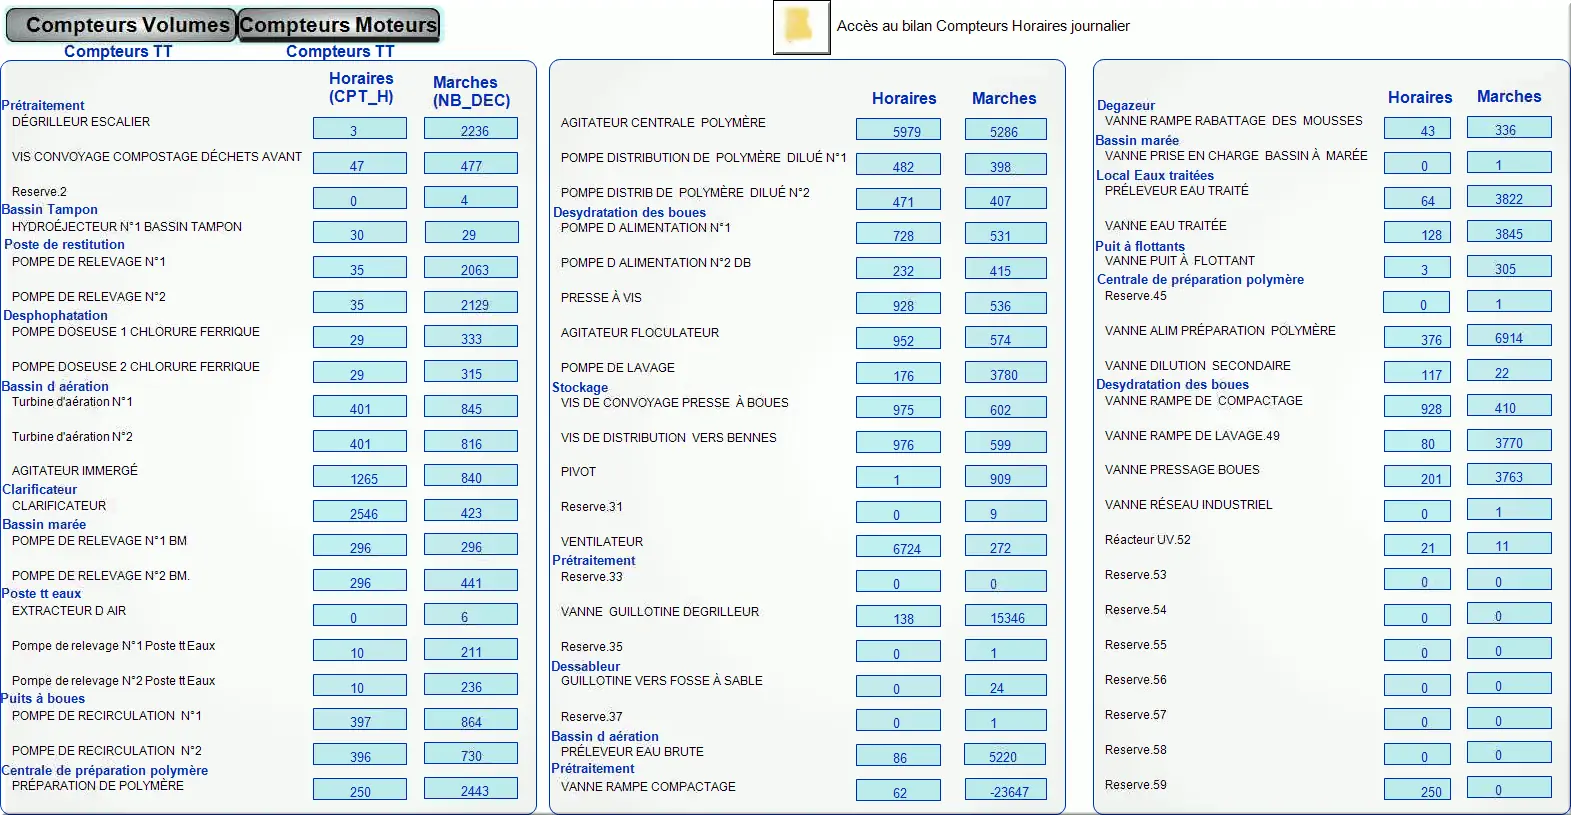Select Marches value 477 for VIS CONVOYAGE COMPOSTAGE
This screenshot has height=815, width=1571.
click(471, 163)
